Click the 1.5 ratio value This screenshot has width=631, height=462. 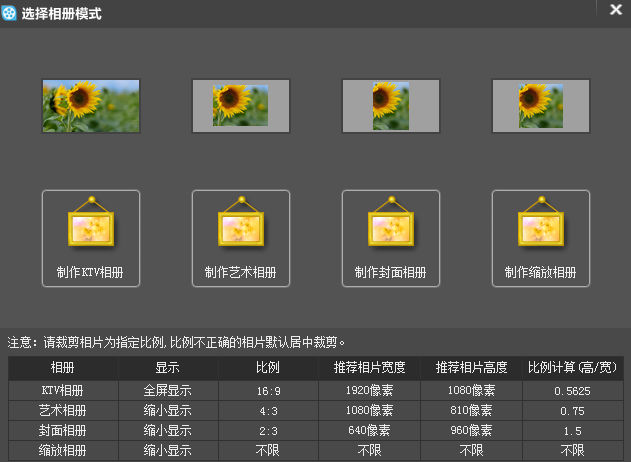point(573,431)
